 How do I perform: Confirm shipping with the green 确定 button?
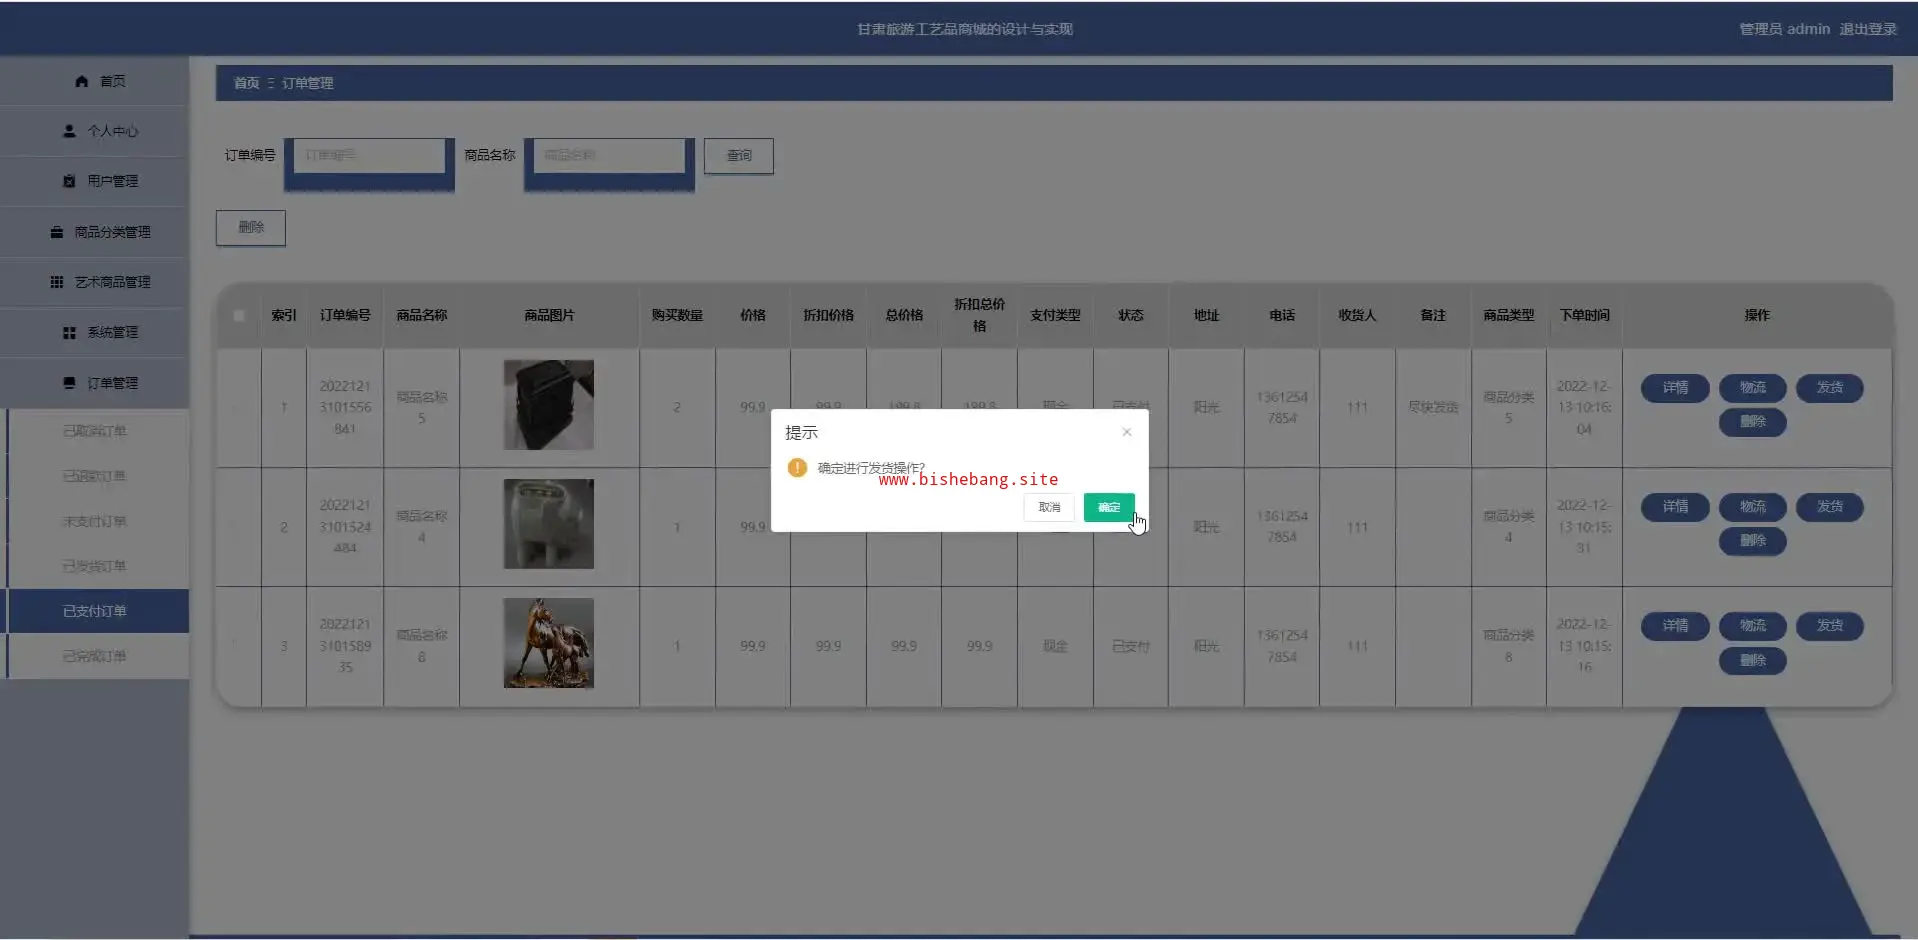click(1109, 507)
